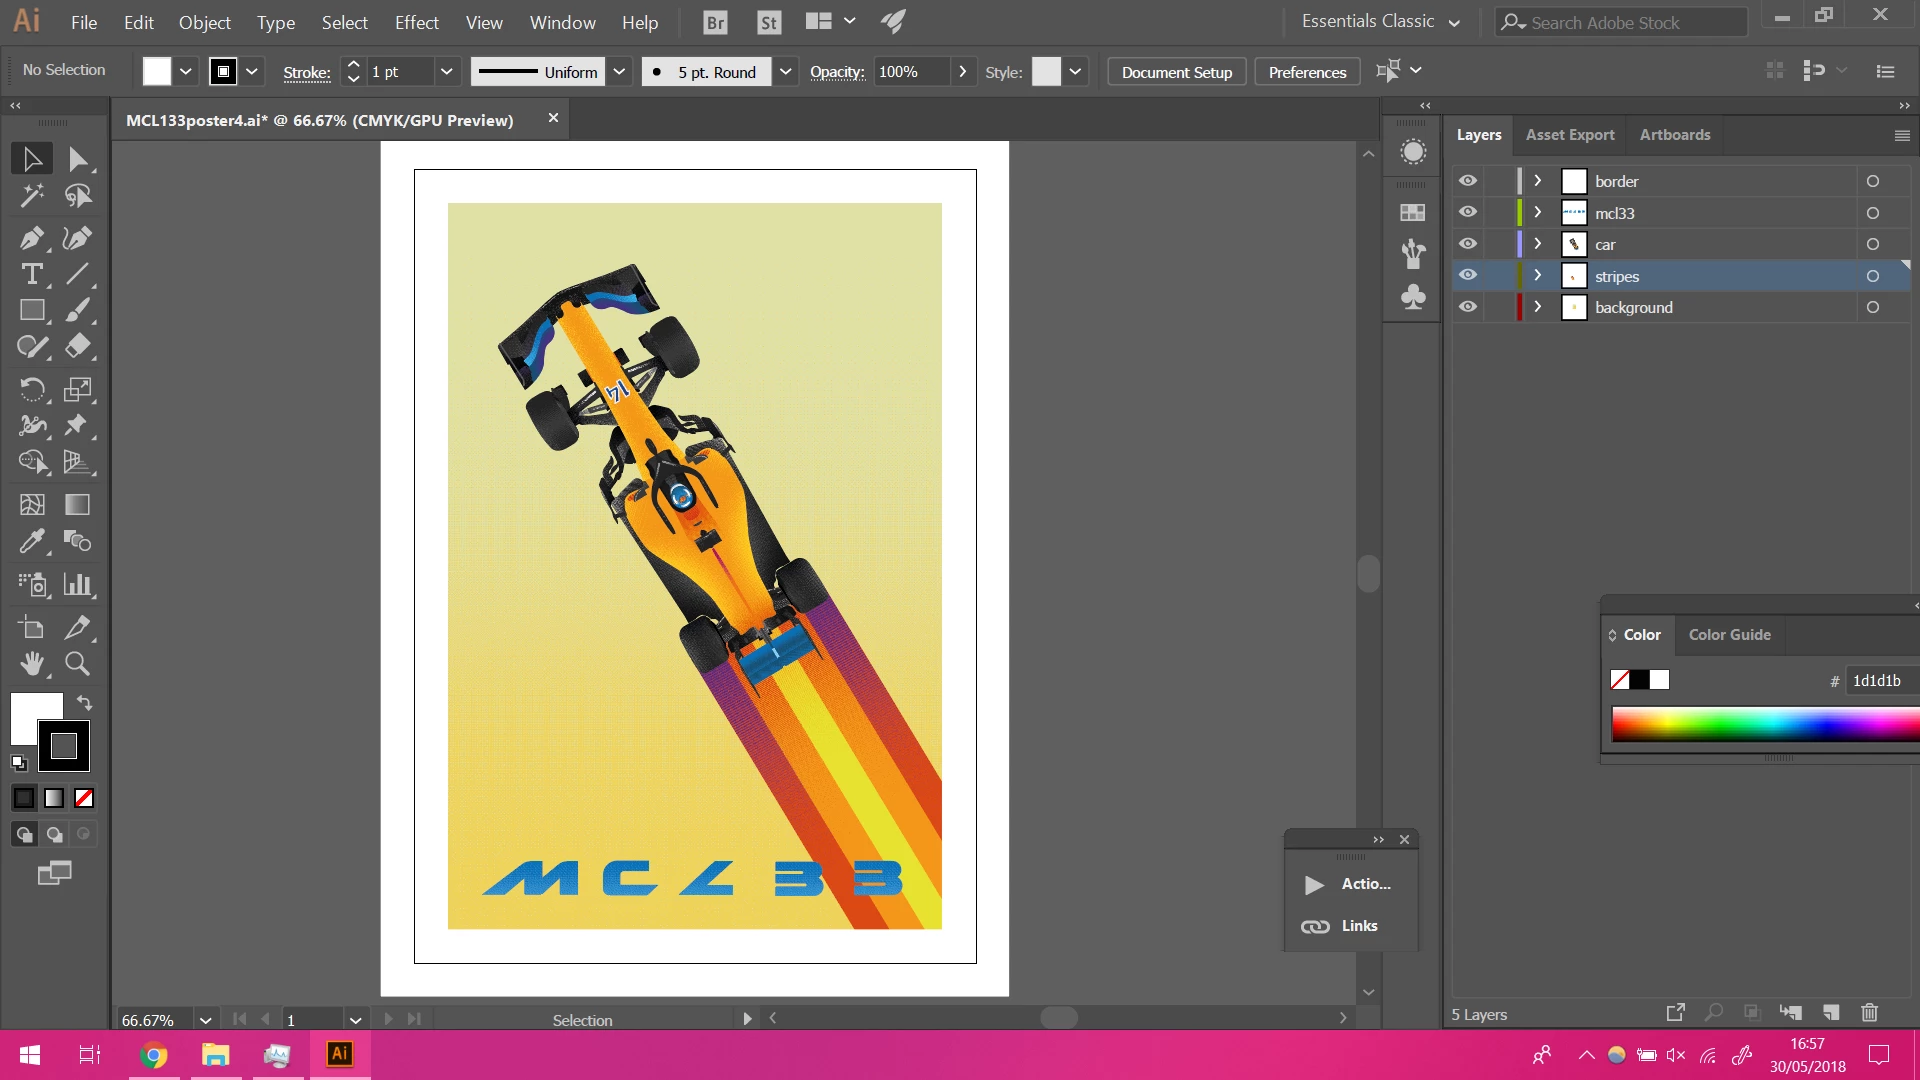This screenshot has height=1080, width=1920.
Task: Choose the Eyedropper tool
Action: pyautogui.click(x=31, y=541)
